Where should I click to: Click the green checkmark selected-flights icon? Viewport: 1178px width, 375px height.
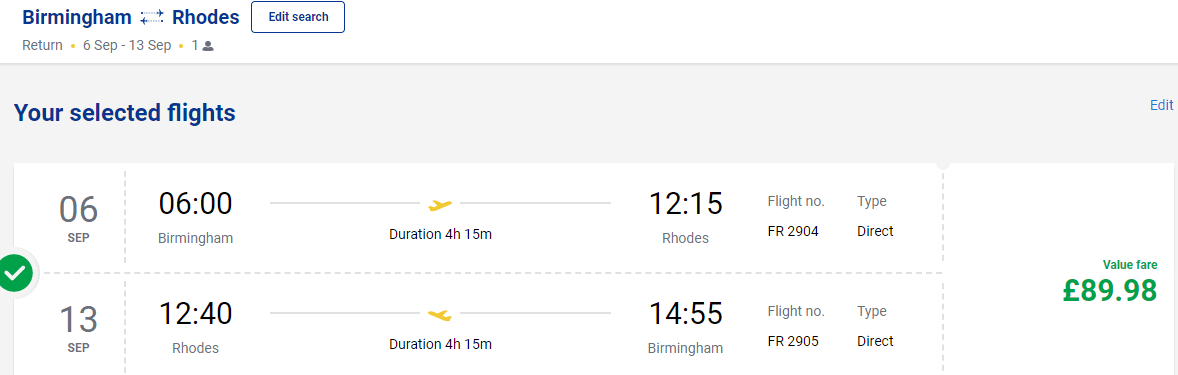pos(15,274)
